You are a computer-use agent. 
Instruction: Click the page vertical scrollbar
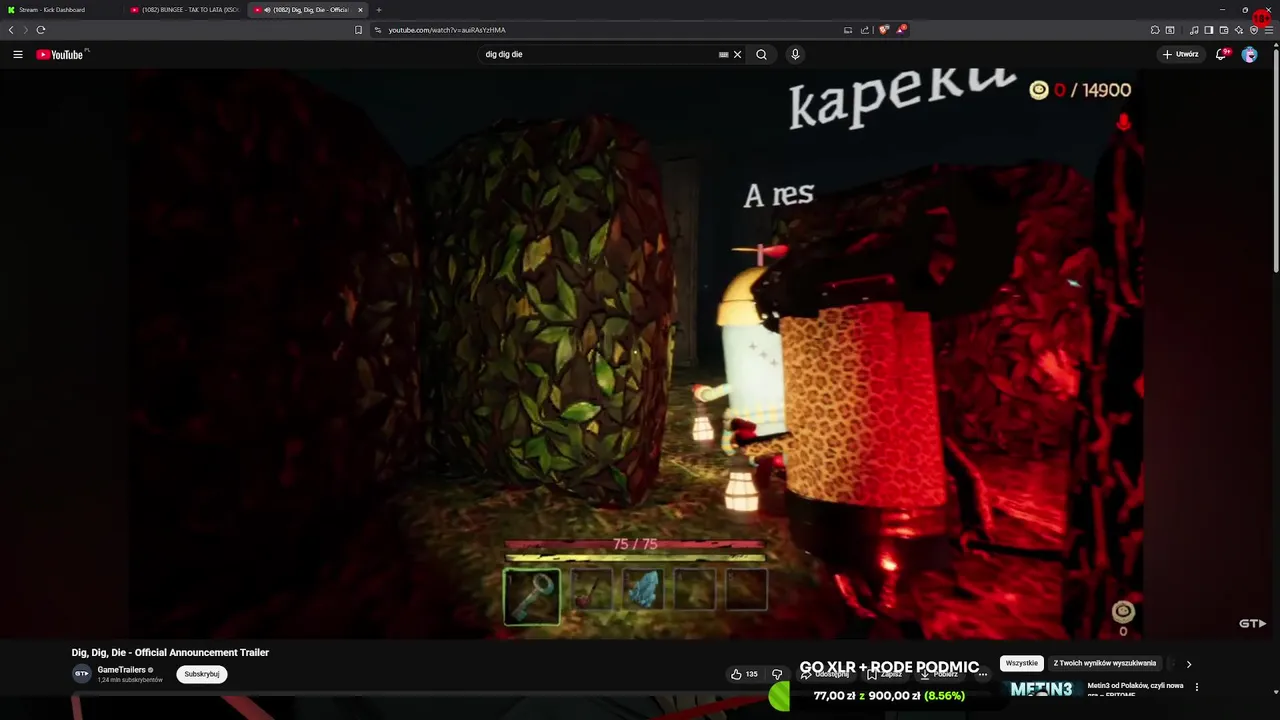(1276, 160)
